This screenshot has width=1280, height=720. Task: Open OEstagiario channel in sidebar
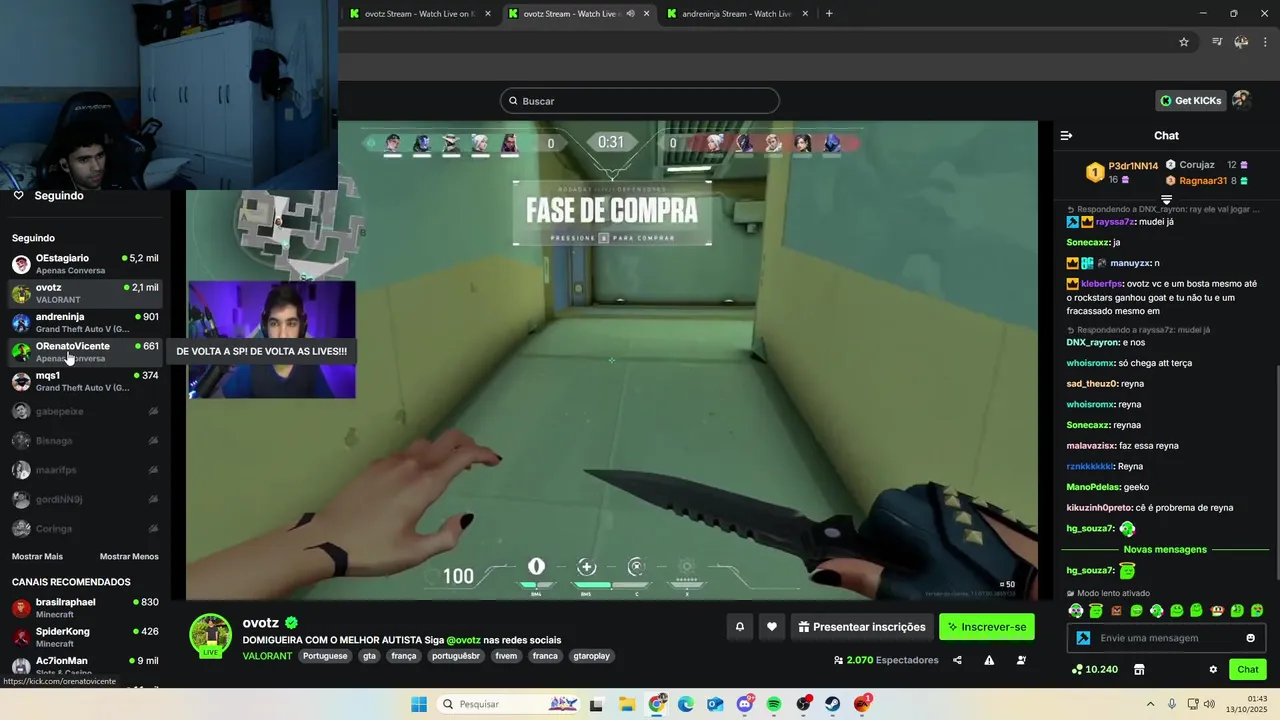pos(85,264)
